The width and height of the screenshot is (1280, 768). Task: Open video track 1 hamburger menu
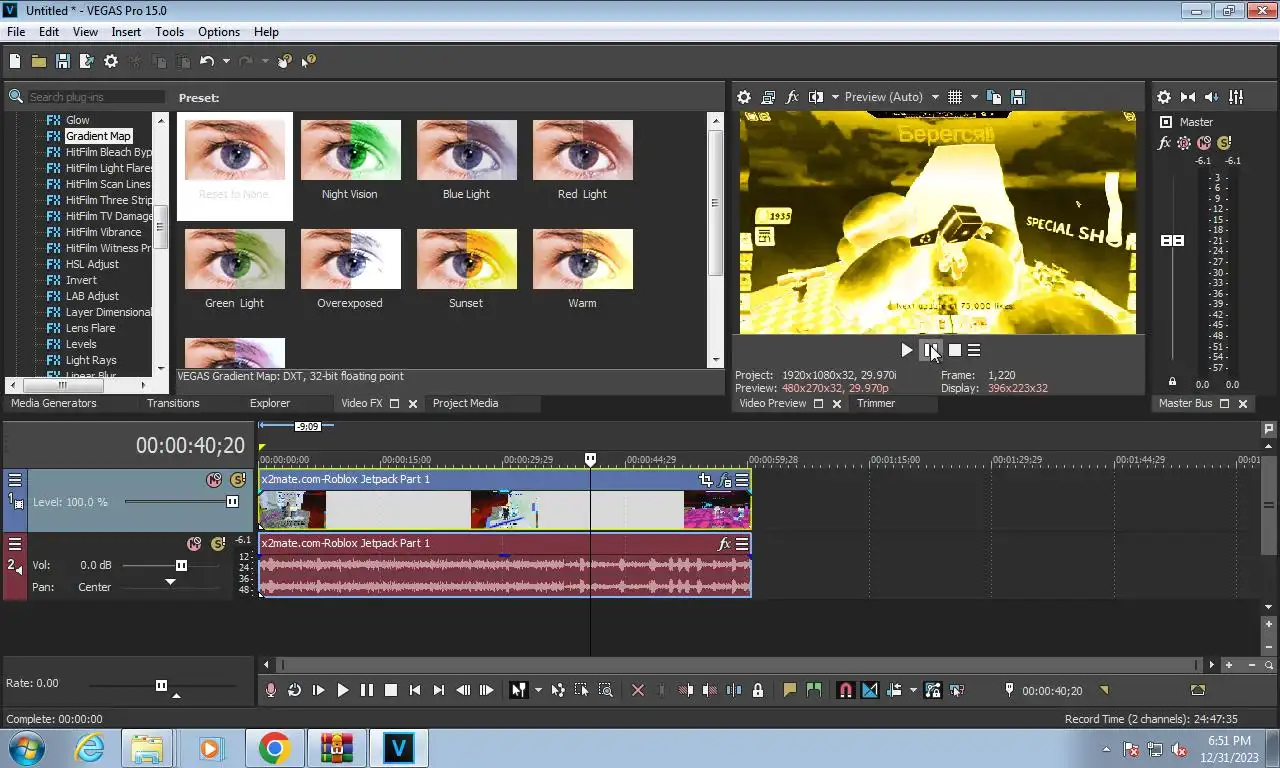15,480
